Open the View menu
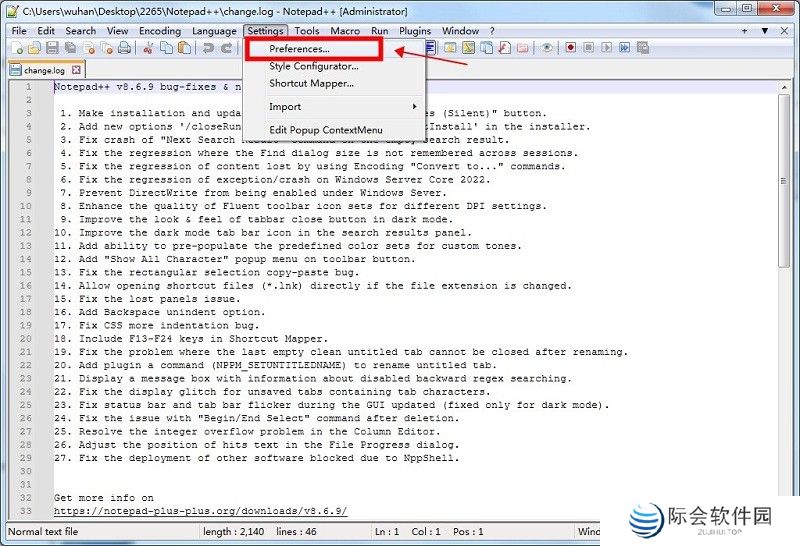This screenshot has height=546, width=800. (x=117, y=31)
